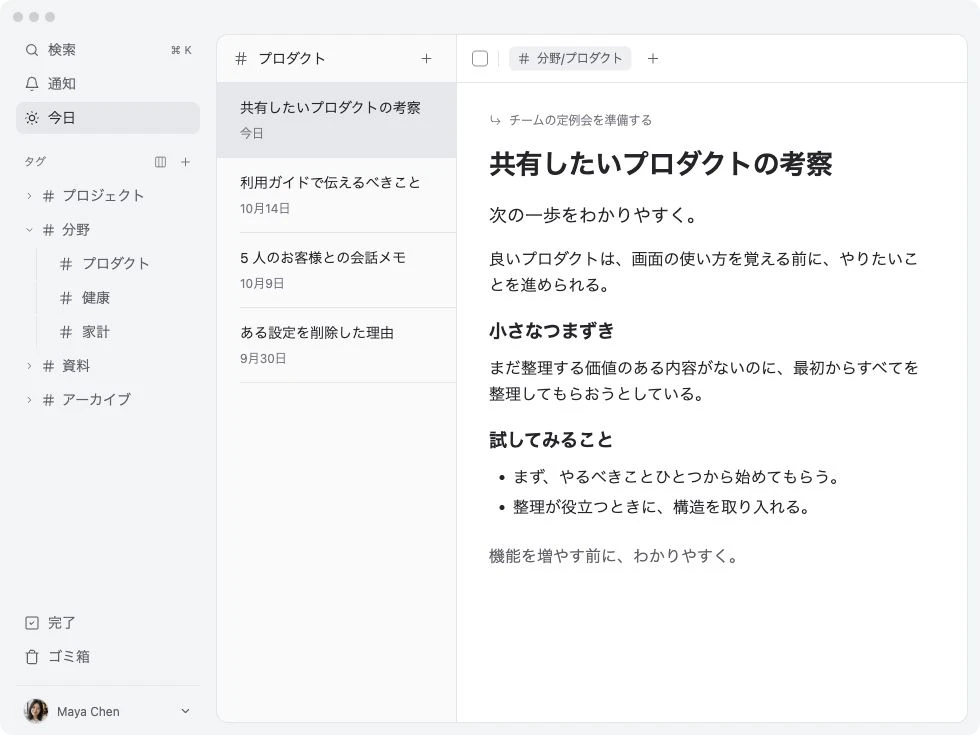
Task: Open note 共有したいプロダクトの考察 in list
Action: tap(336, 120)
